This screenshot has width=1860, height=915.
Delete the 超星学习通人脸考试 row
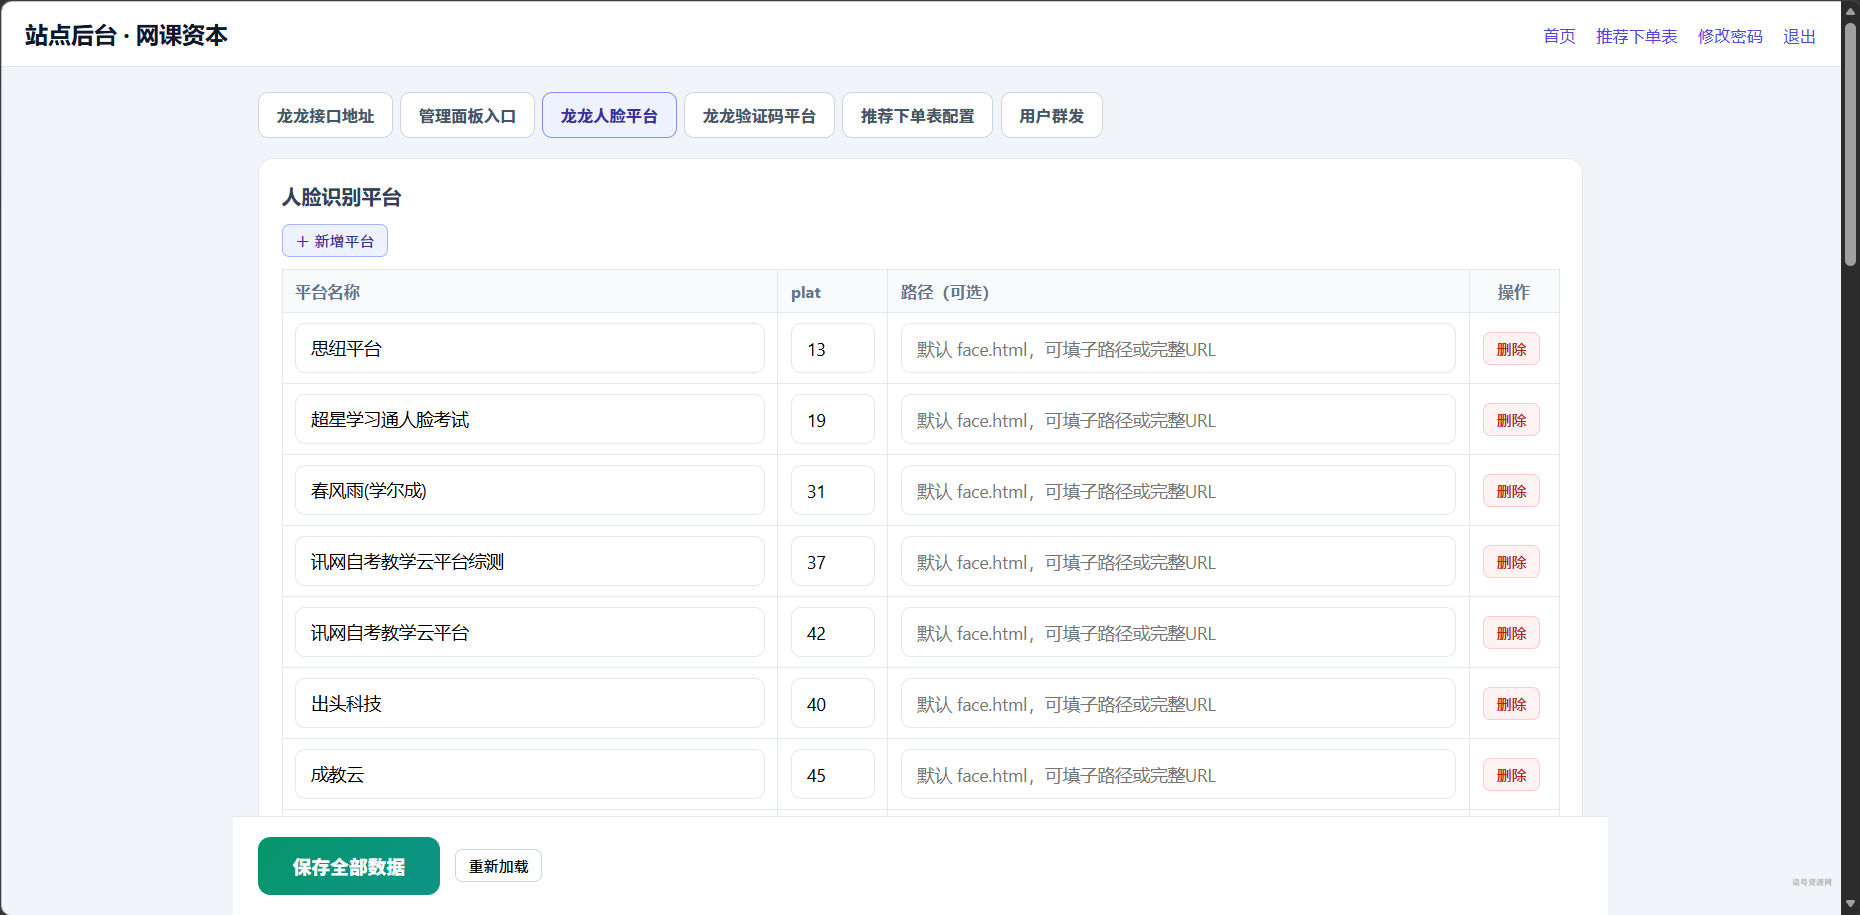[1511, 420]
